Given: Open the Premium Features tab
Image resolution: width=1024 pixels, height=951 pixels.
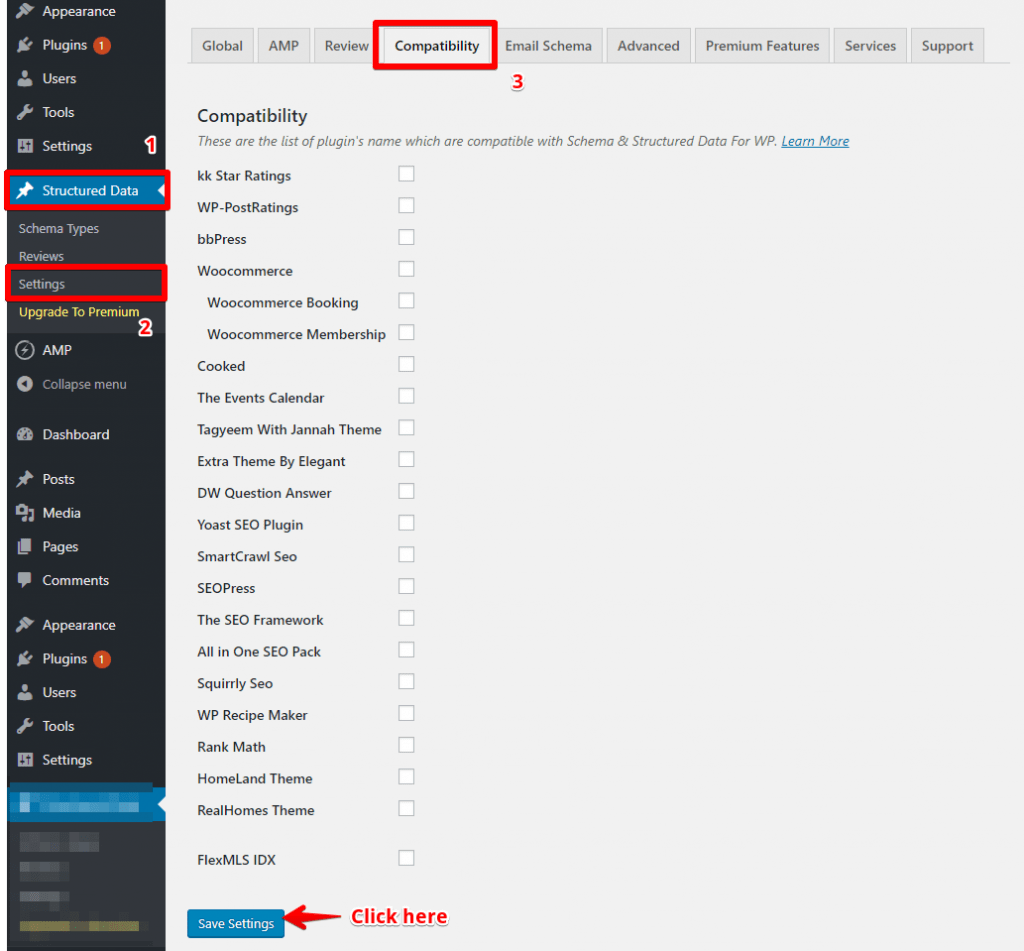Looking at the screenshot, I should tap(762, 46).
